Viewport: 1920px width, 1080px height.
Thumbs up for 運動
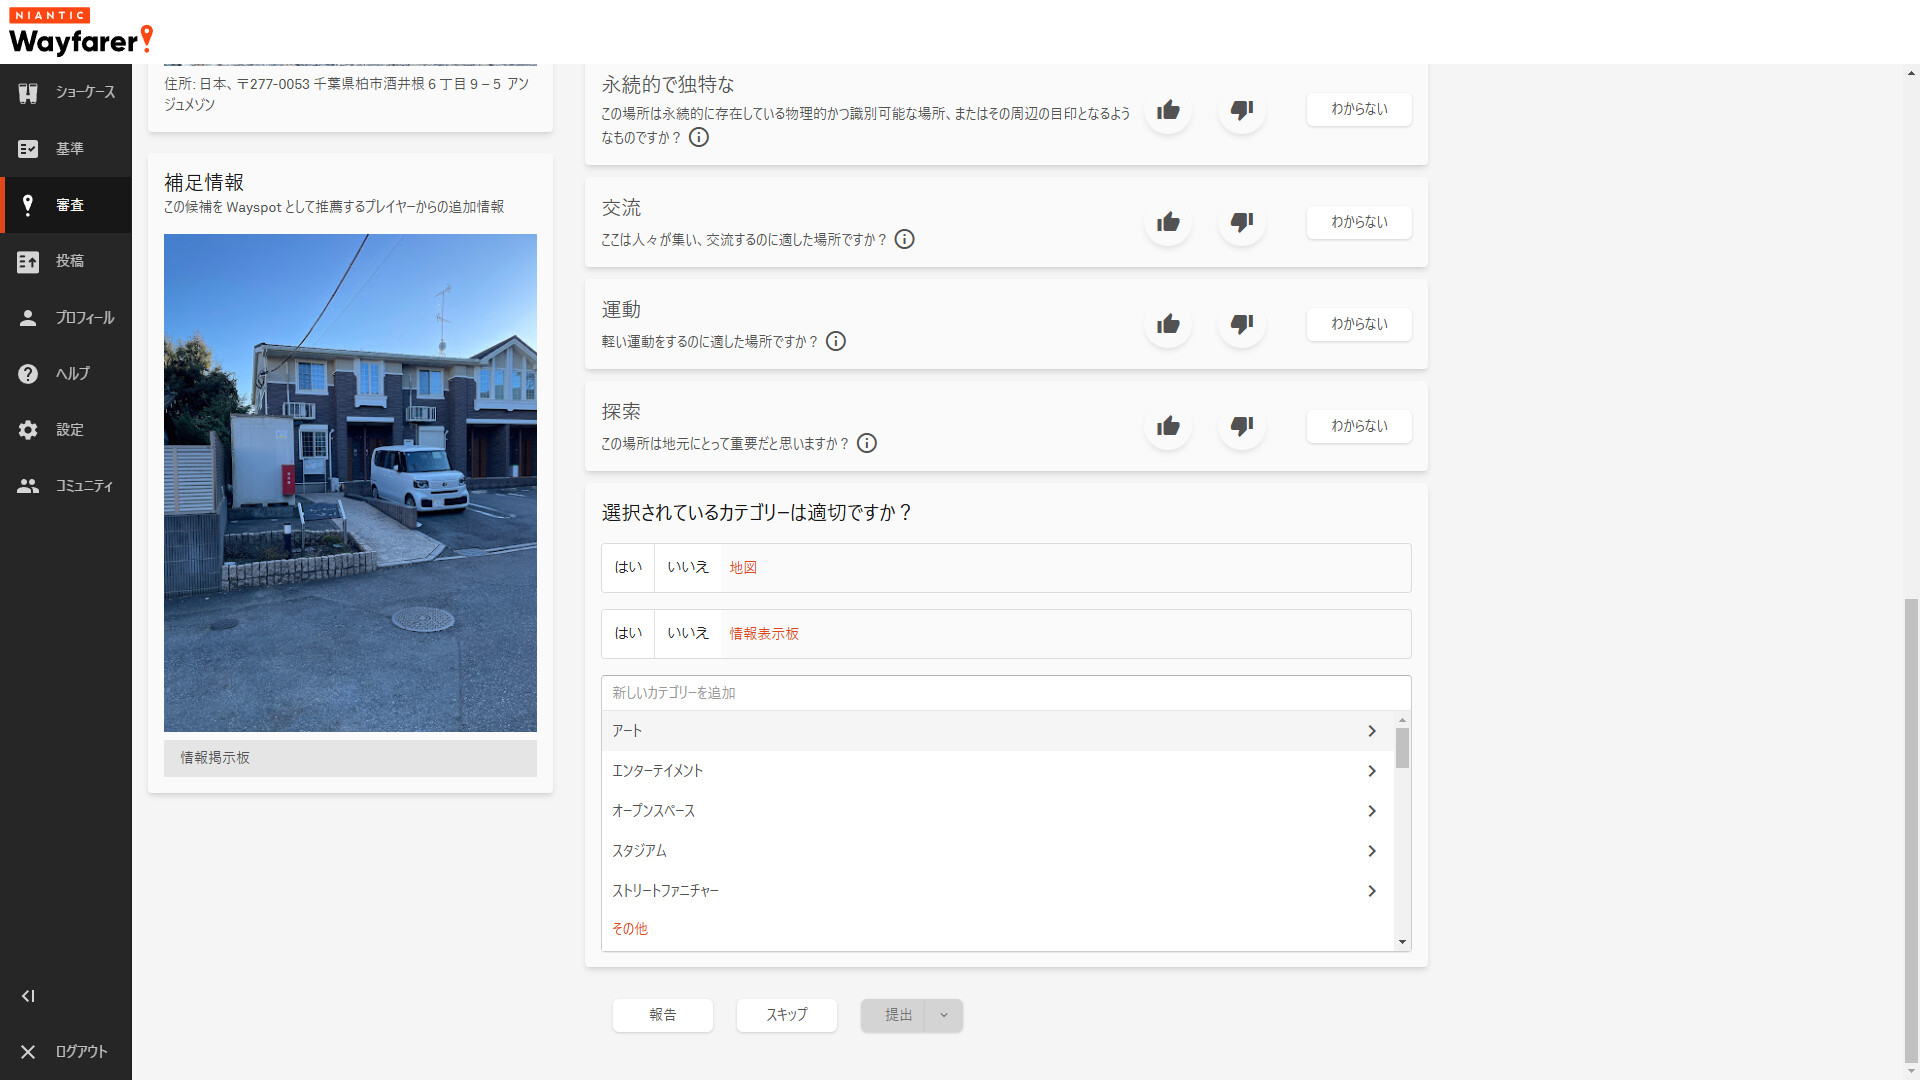[x=1168, y=324]
